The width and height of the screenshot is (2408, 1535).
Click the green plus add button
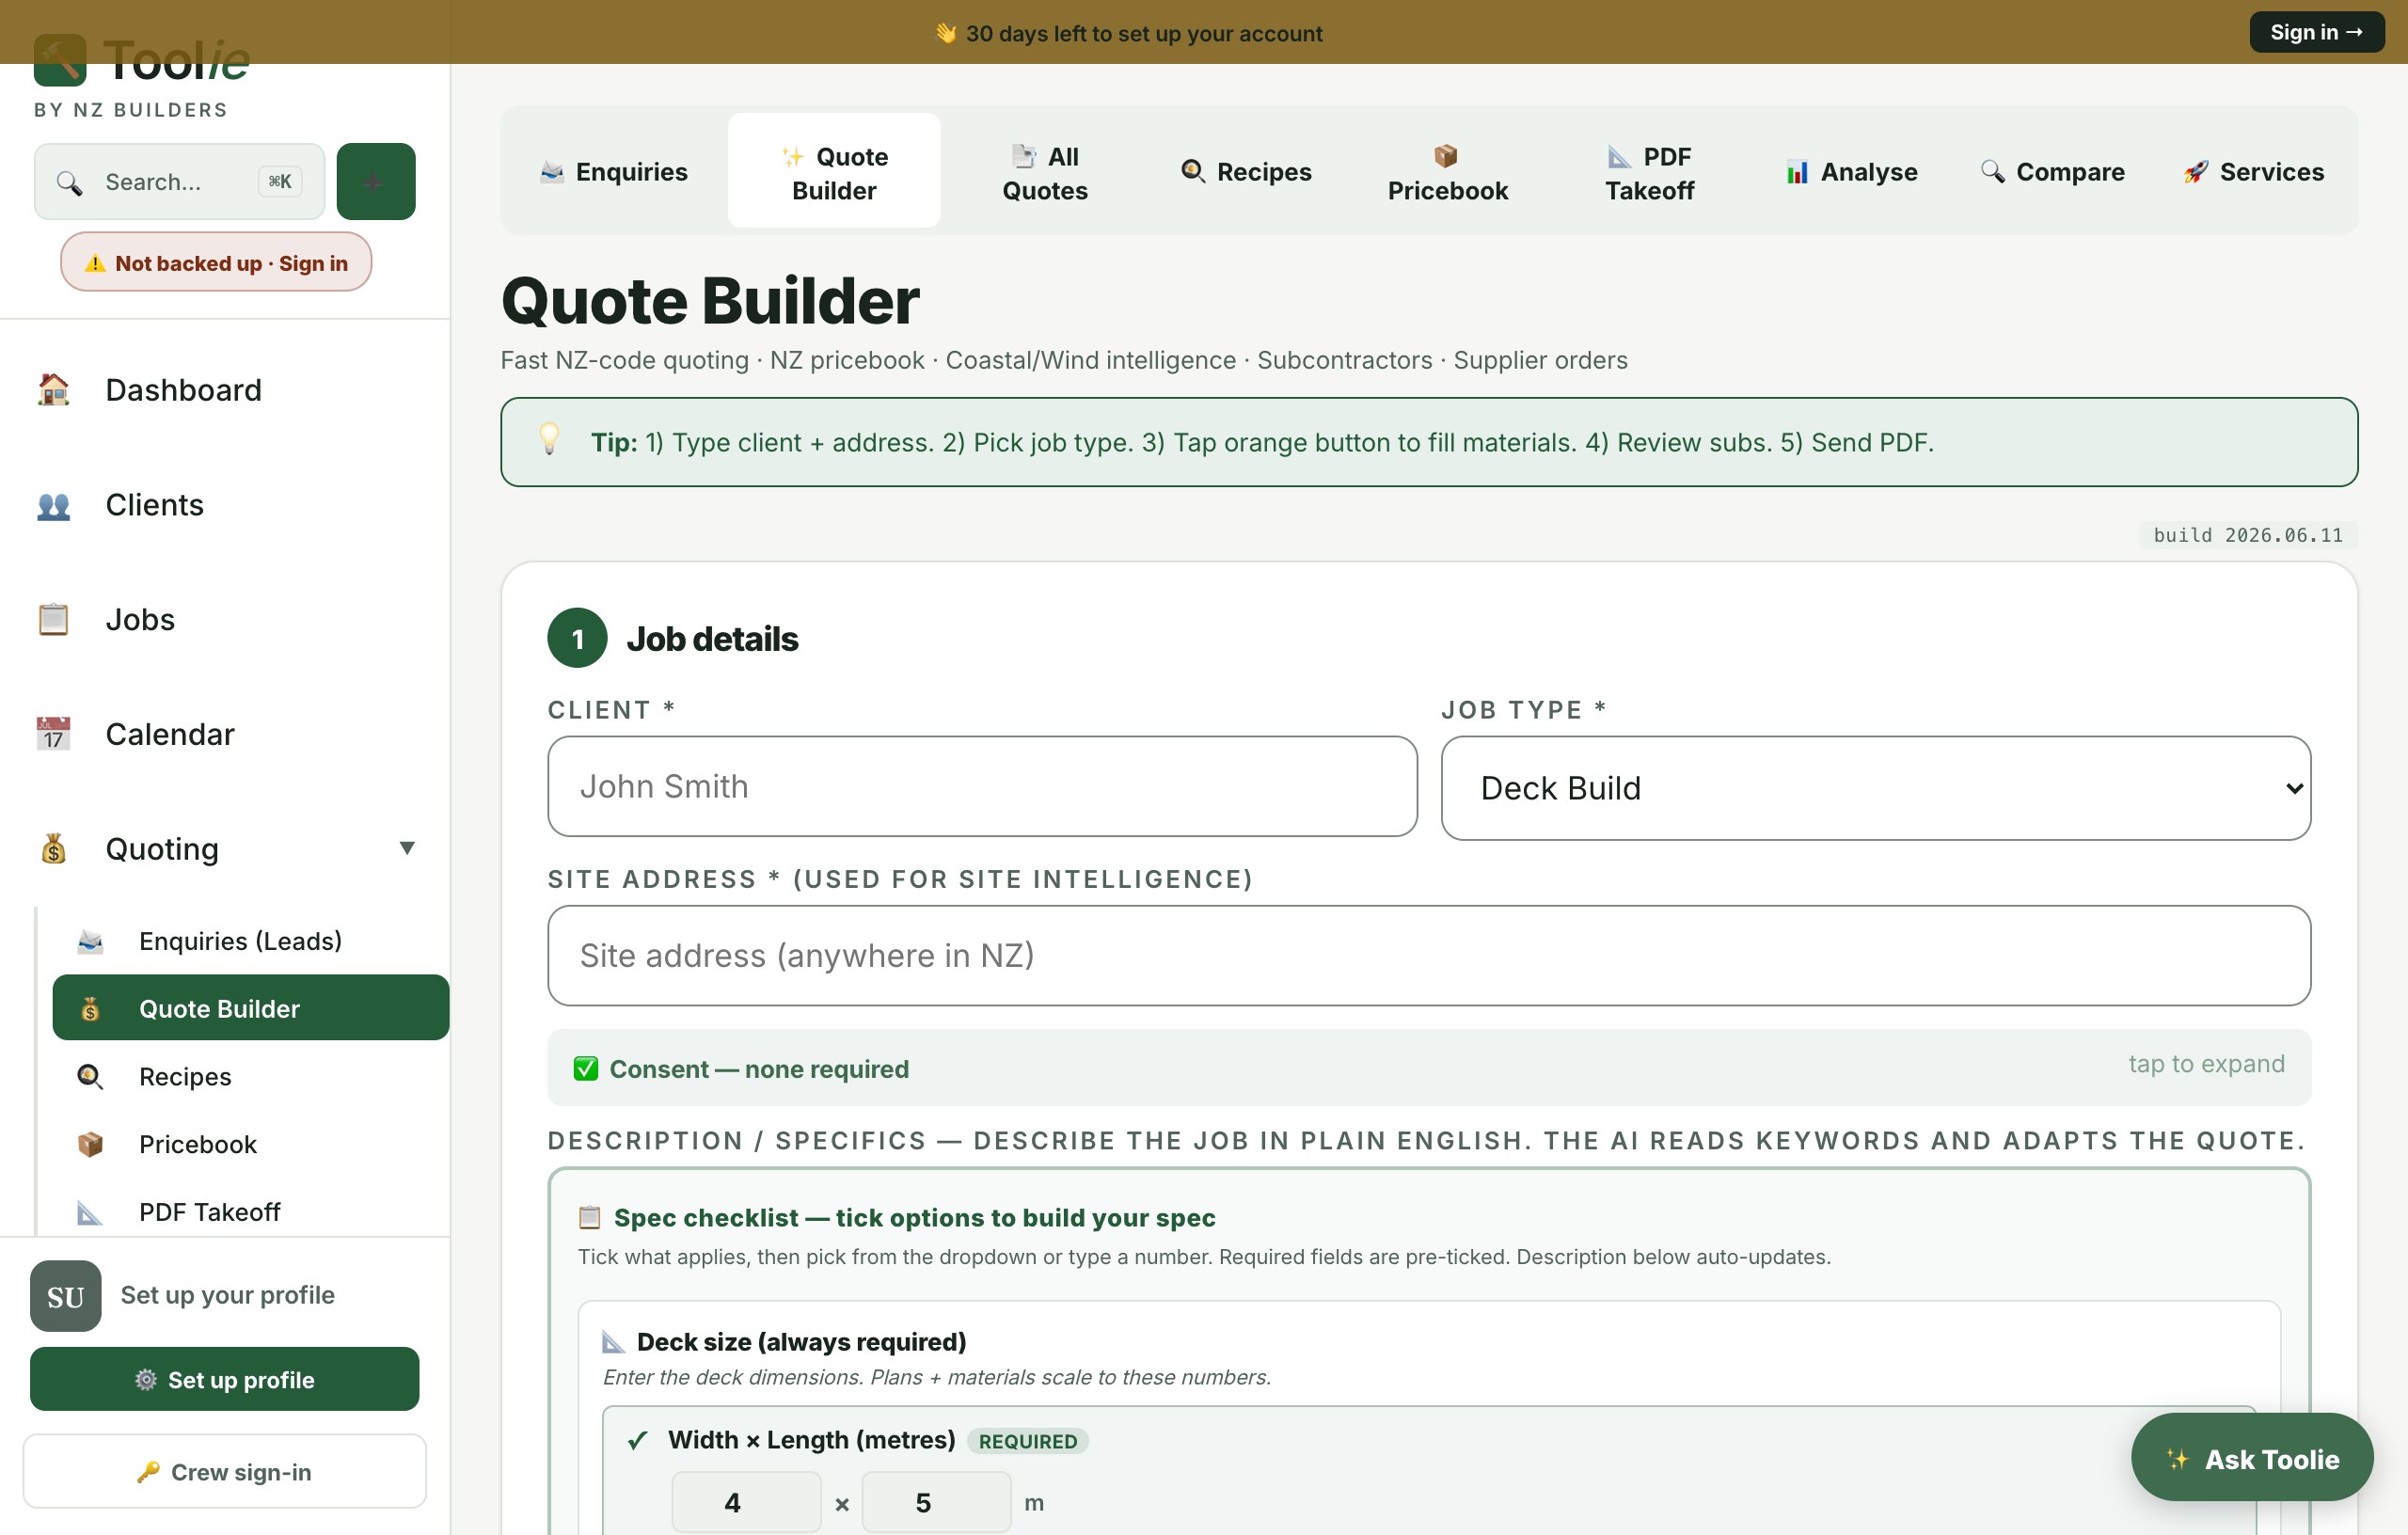point(375,181)
